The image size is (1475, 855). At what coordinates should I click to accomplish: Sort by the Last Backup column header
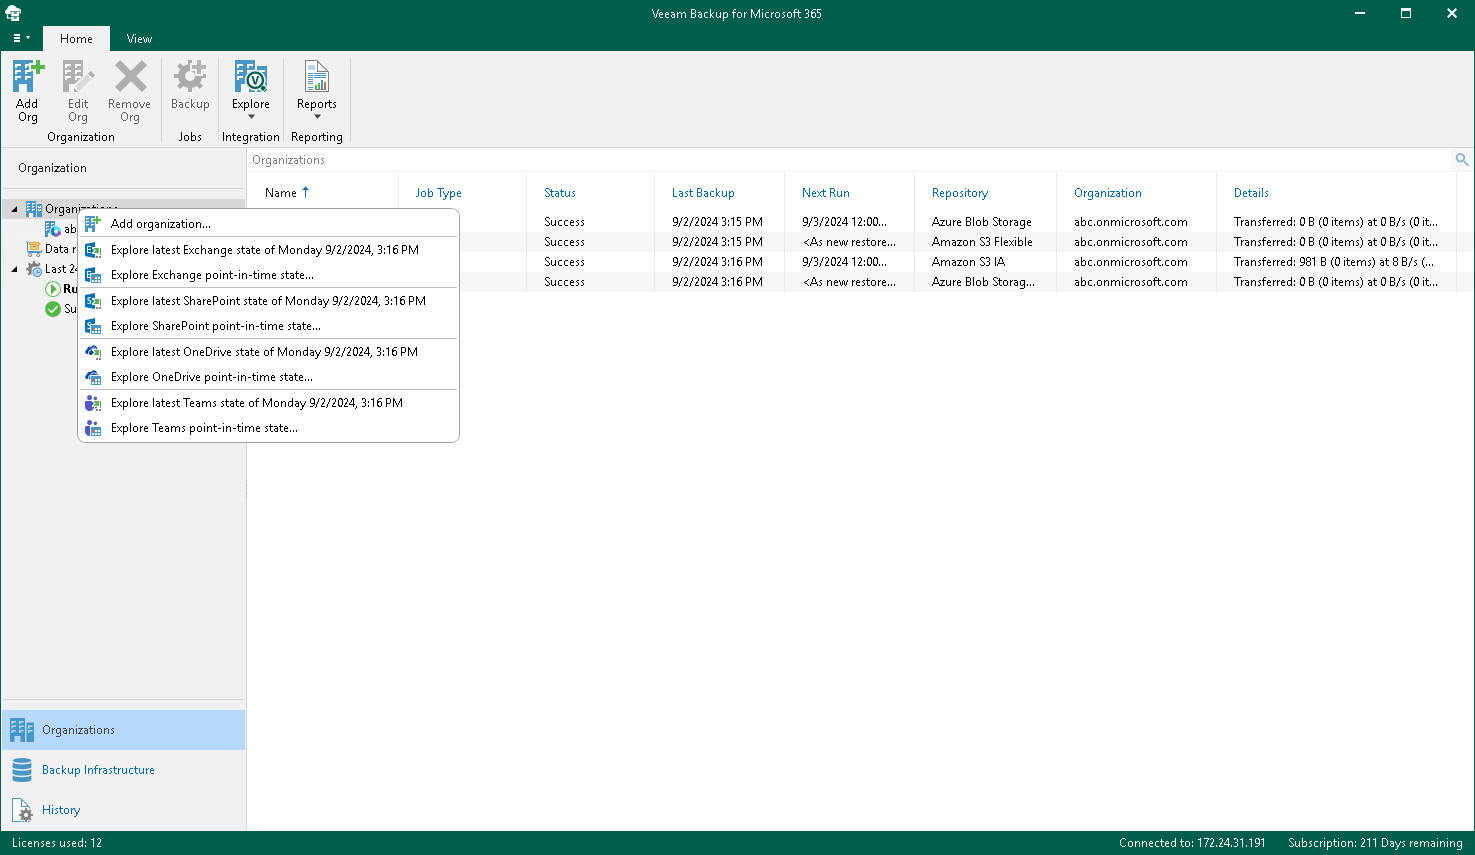703,193
